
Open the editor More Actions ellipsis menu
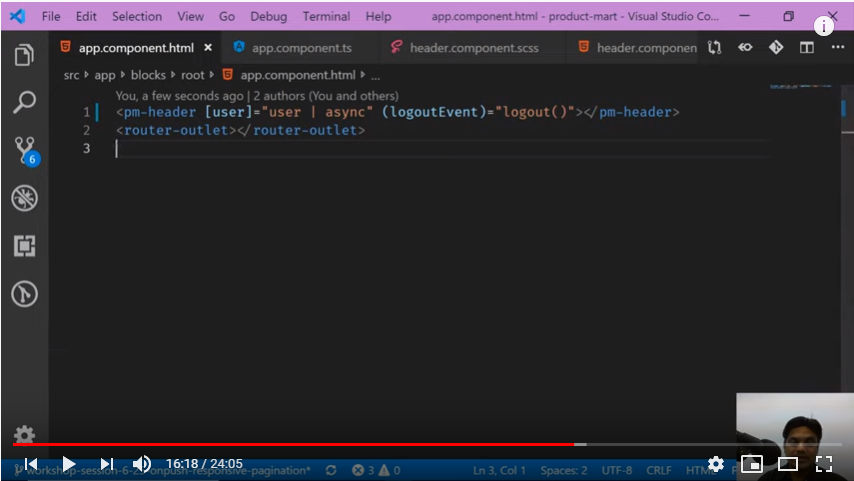coord(837,47)
